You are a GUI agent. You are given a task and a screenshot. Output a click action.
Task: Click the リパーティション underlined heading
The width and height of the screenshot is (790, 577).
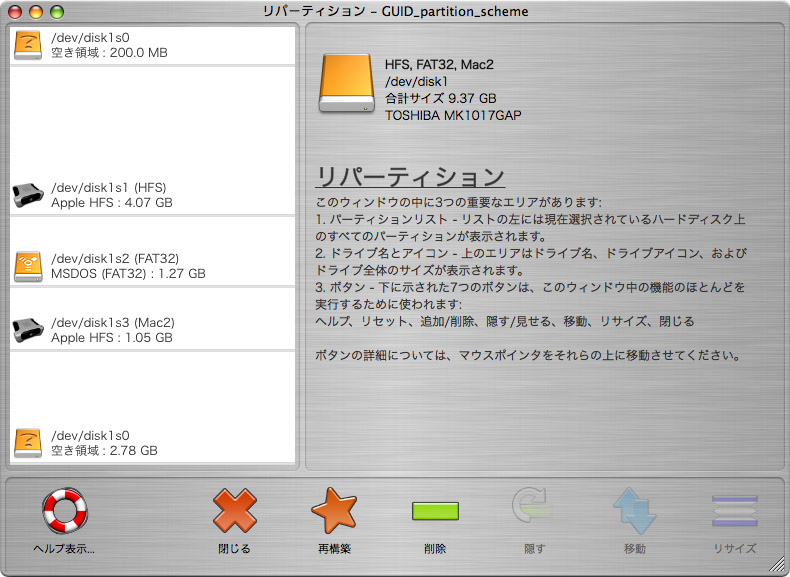pyautogui.click(x=410, y=176)
